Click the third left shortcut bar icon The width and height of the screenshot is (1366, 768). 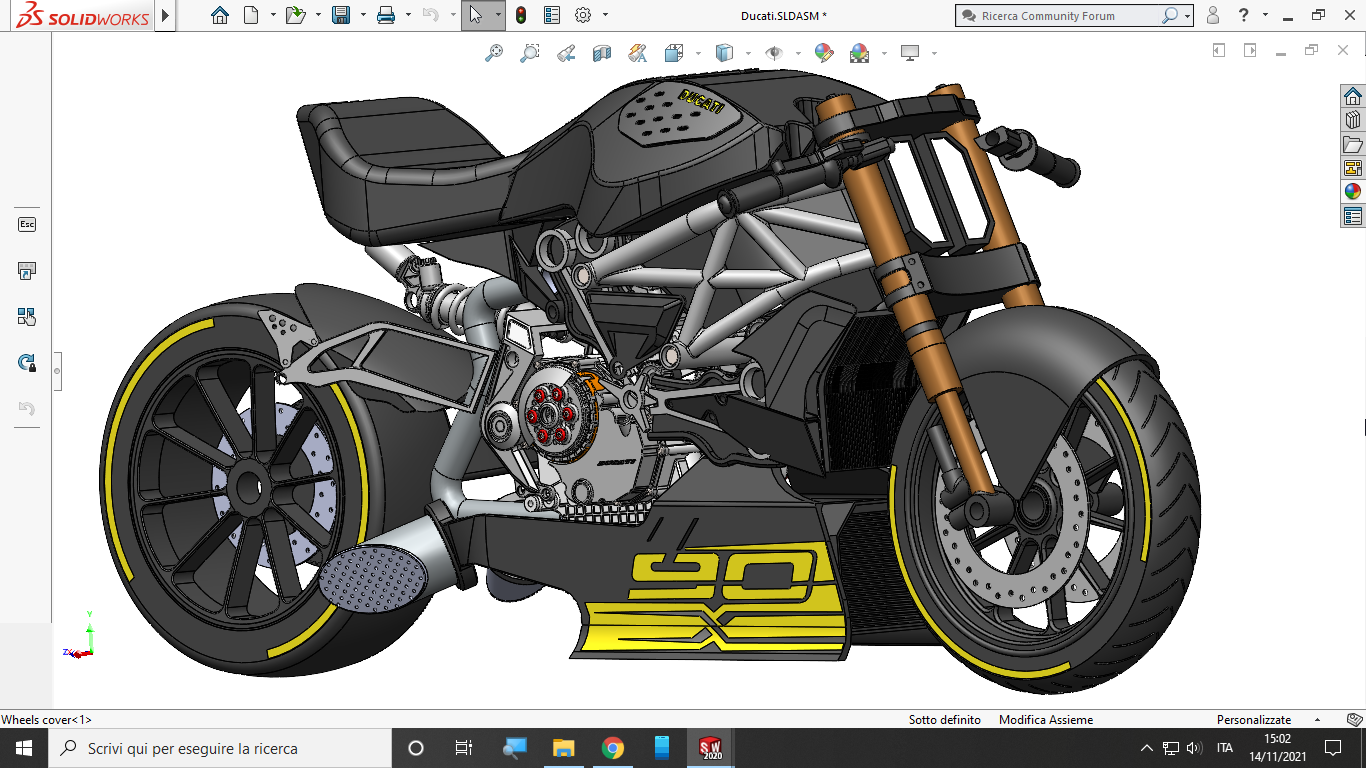[x=27, y=317]
